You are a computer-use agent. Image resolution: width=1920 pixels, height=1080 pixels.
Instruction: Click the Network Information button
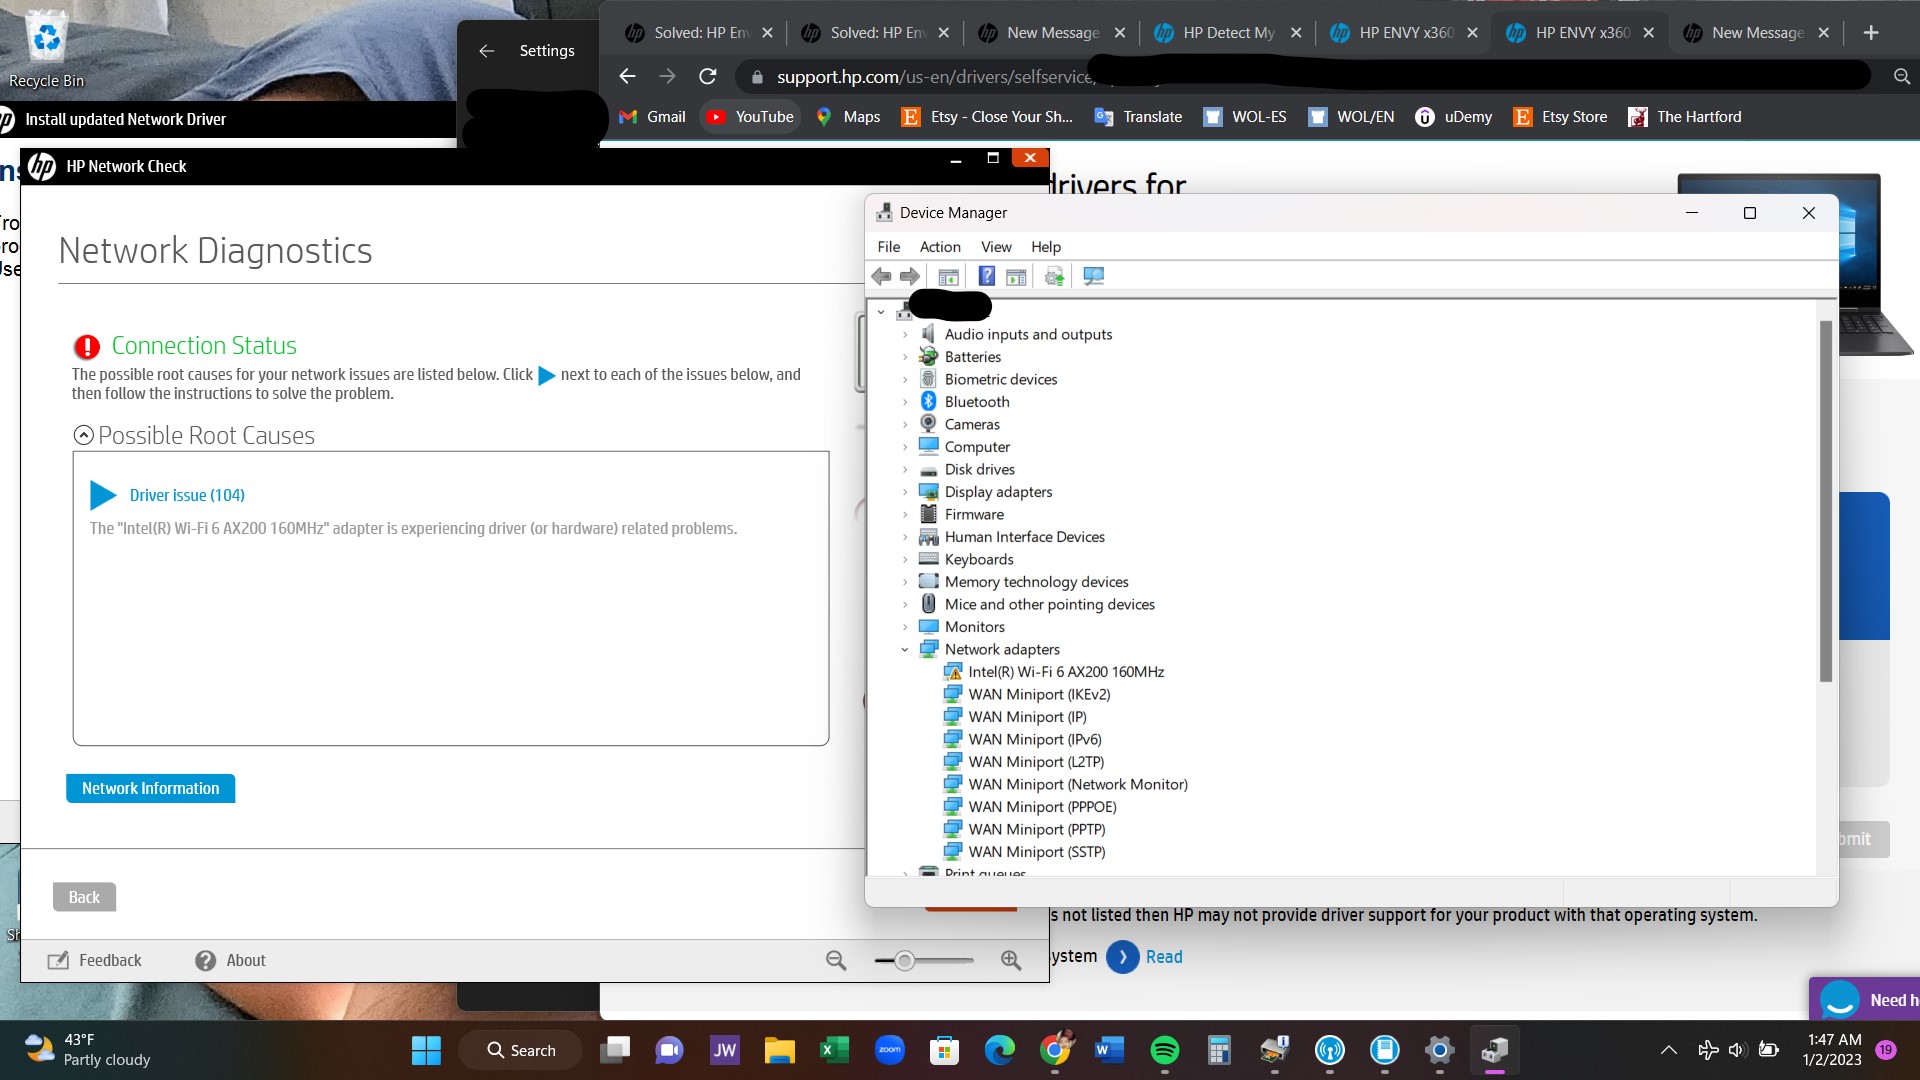click(151, 788)
